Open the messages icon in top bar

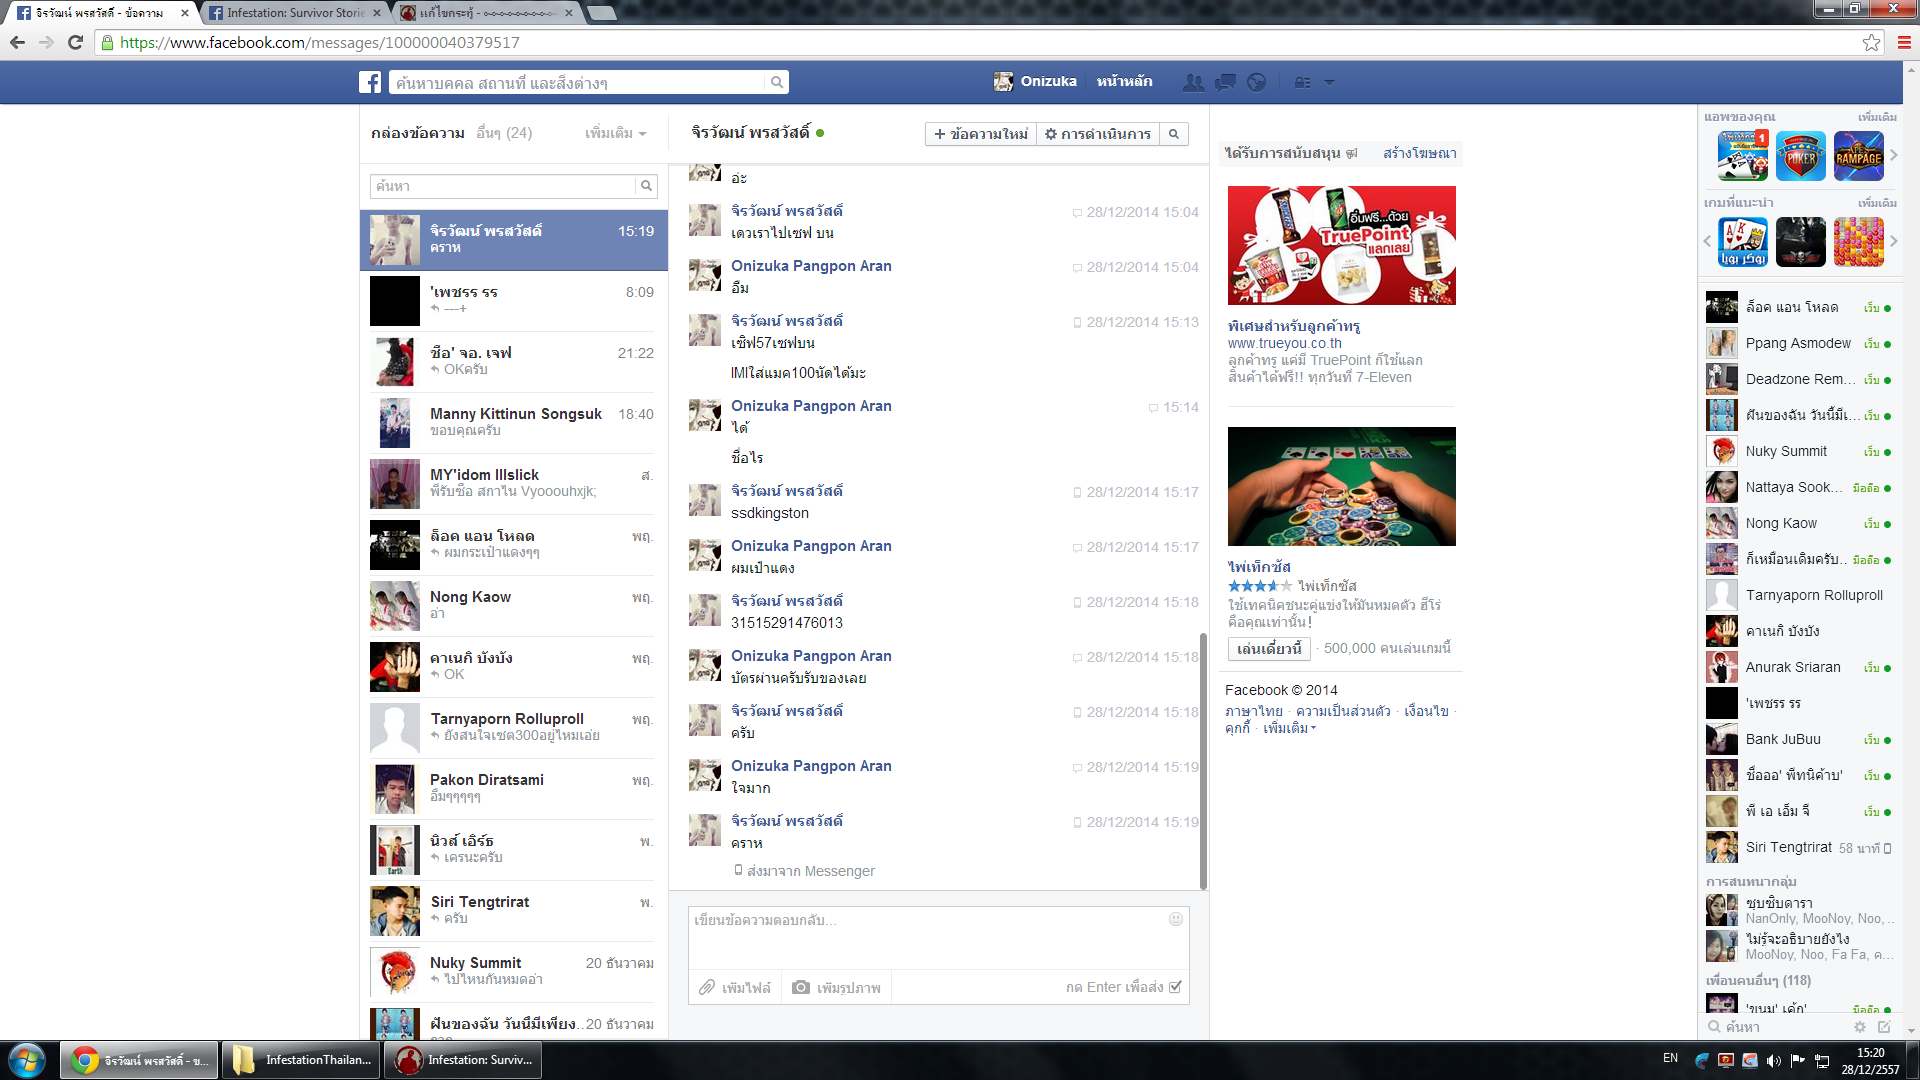[x=1225, y=82]
